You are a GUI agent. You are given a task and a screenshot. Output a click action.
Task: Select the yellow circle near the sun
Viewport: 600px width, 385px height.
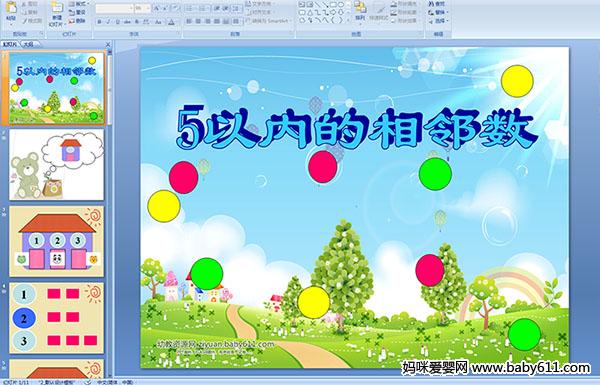(x=517, y=81)
